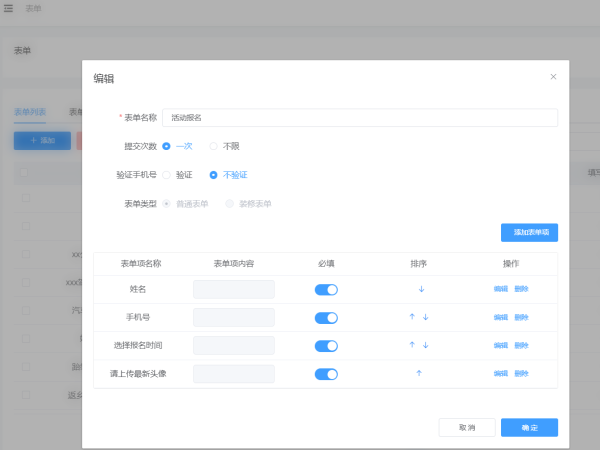Click 编辑 link in the 手机号 row
The width and height of the screenshot is (600, 450).
tap(501, 317)
